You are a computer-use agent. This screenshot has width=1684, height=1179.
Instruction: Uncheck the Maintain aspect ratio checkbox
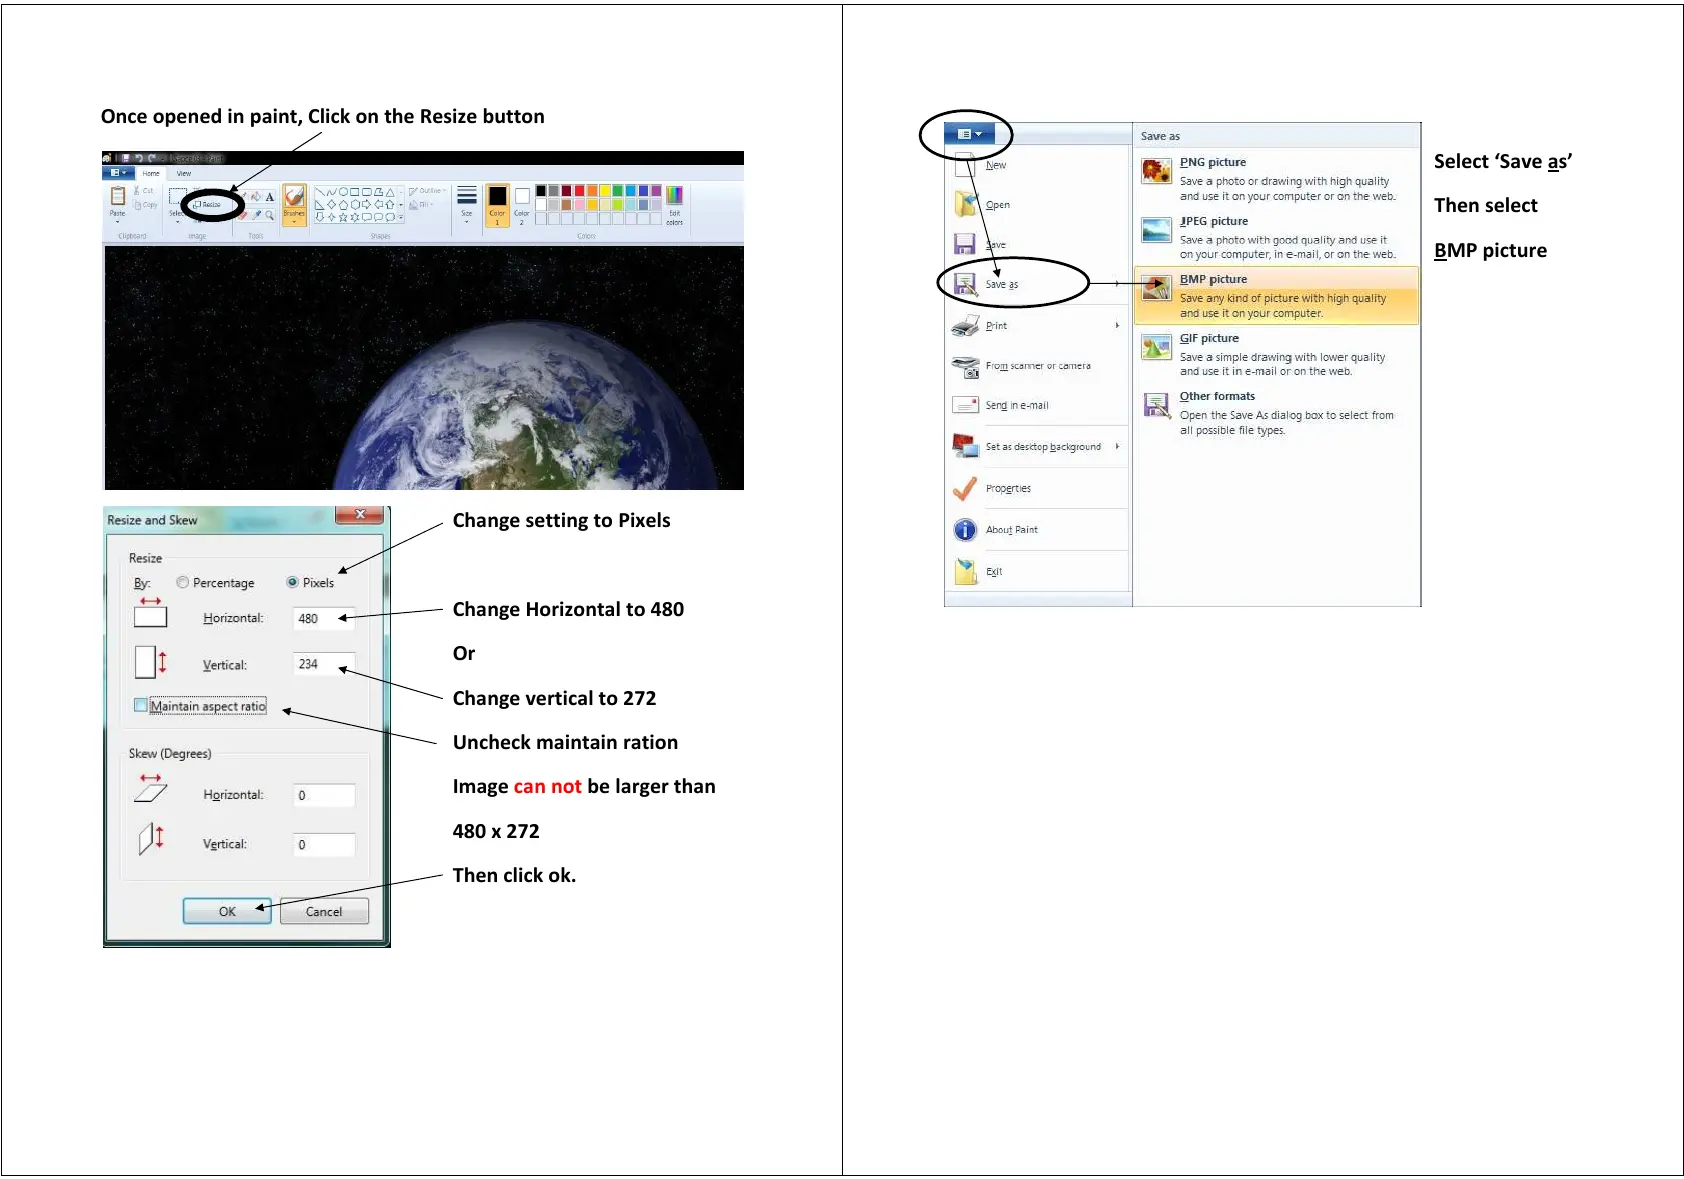point(141,705)
